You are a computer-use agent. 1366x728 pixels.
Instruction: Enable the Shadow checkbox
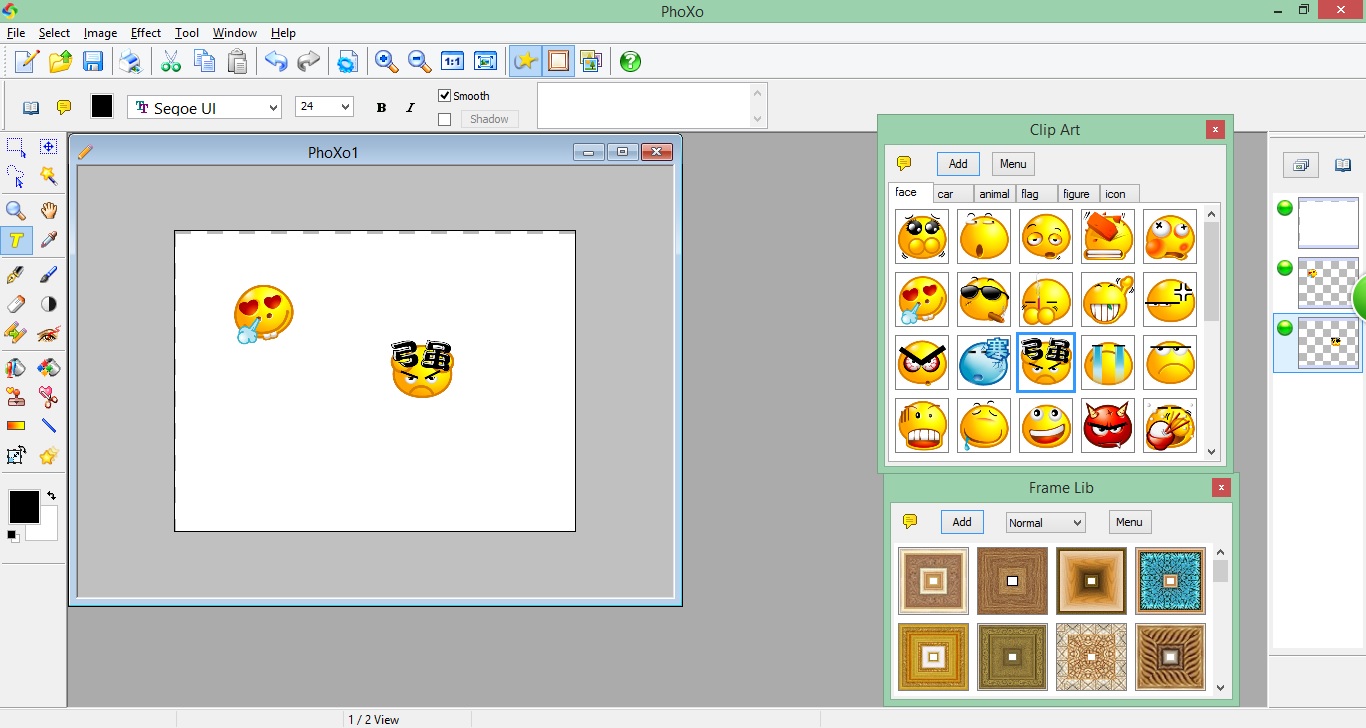coord(444,118)
